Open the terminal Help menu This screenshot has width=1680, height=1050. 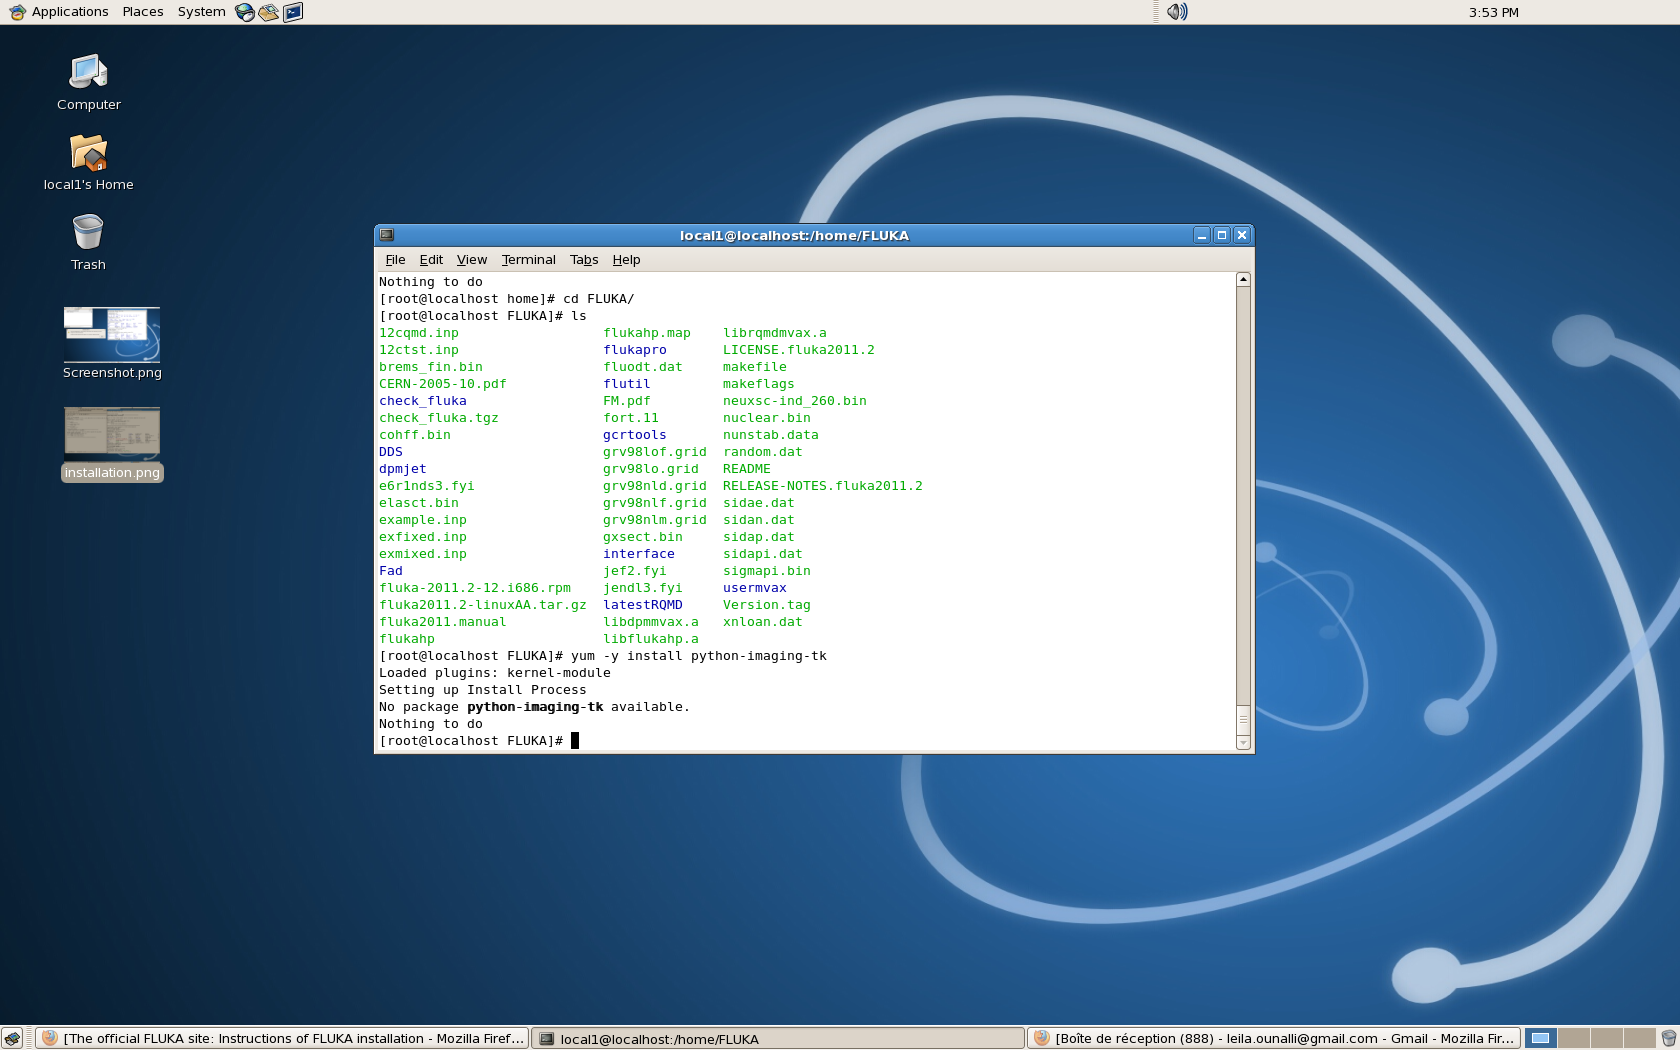point(626,259)
